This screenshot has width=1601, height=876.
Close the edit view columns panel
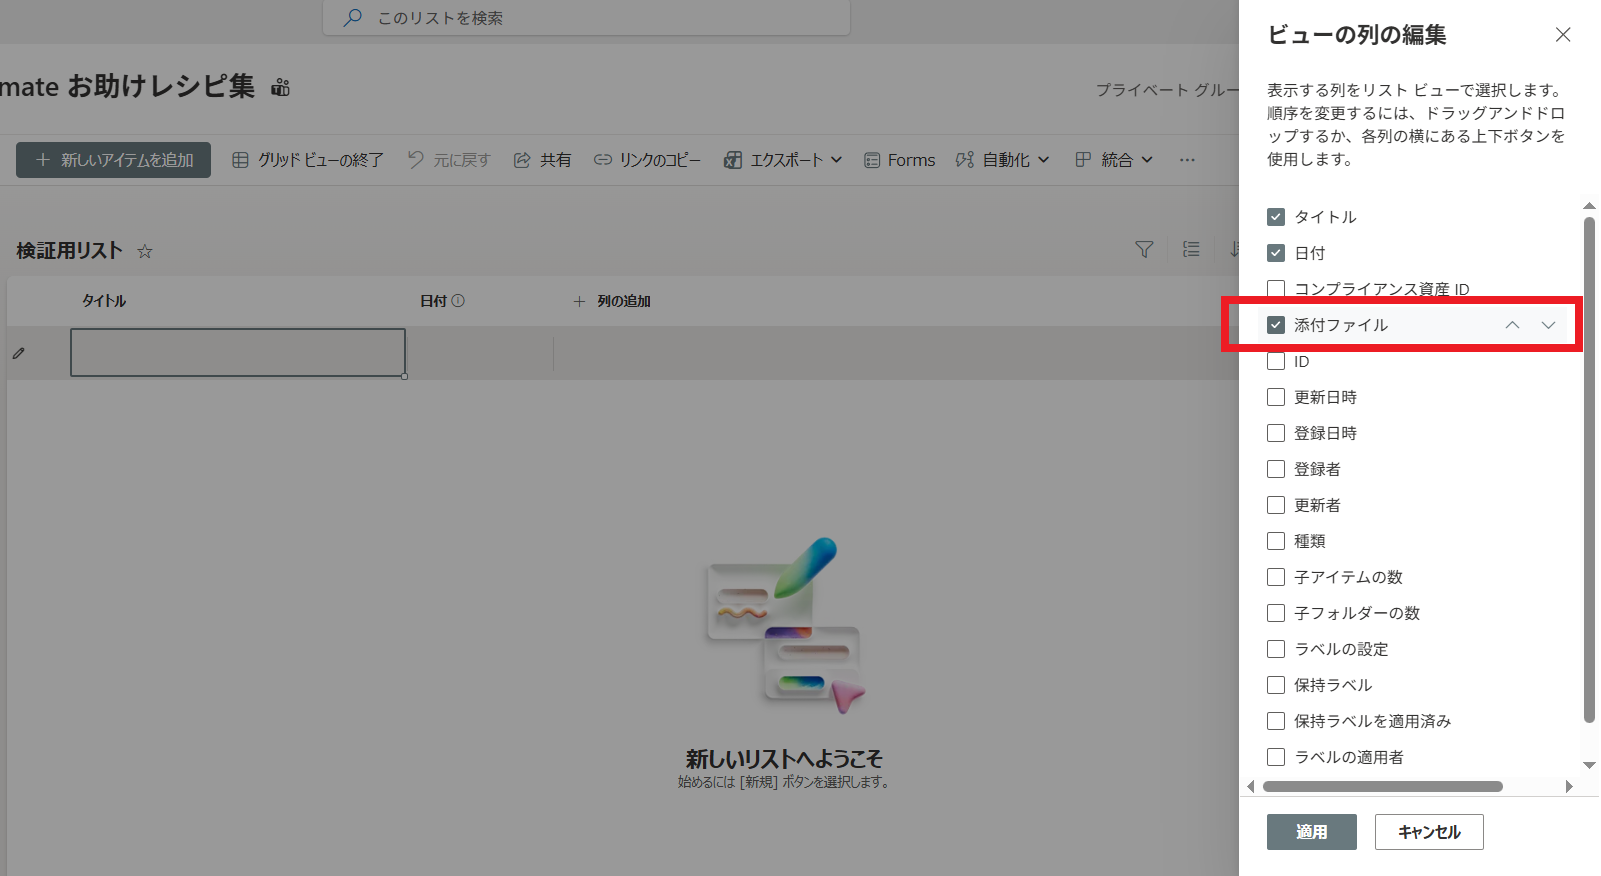click(1563, 35)
